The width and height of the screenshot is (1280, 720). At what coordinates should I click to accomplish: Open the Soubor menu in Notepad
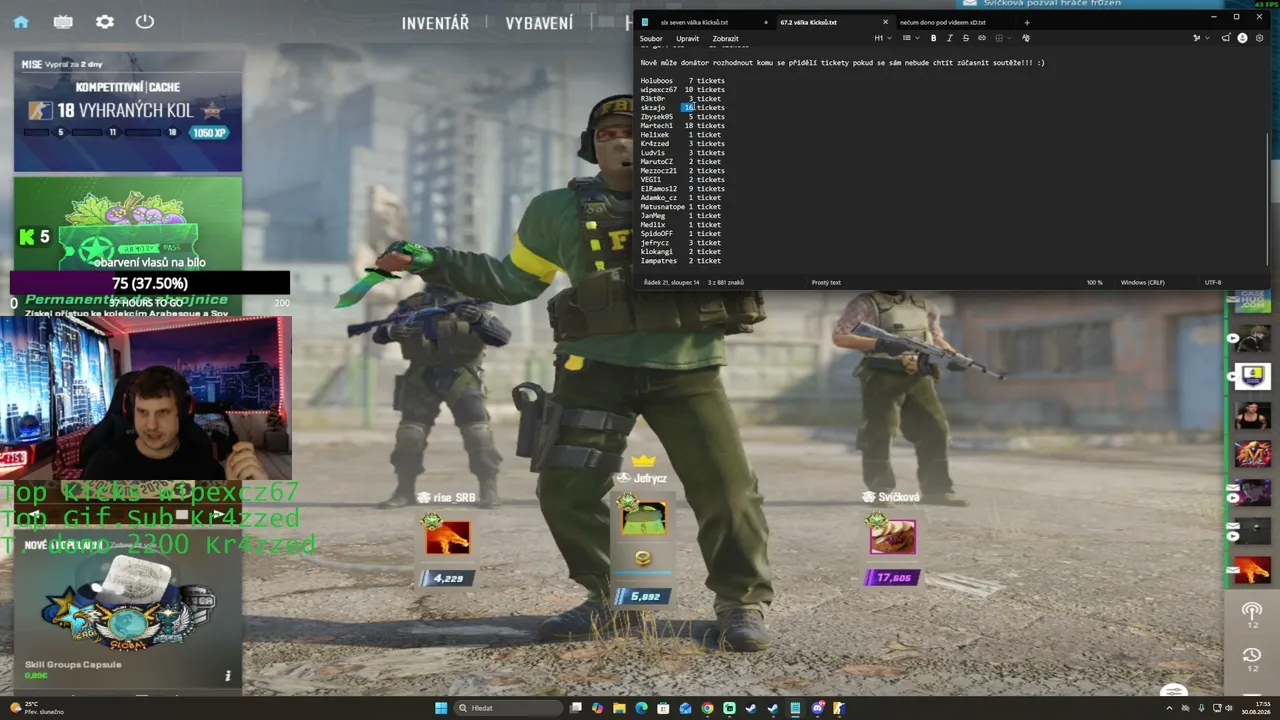tap(651, 38)
